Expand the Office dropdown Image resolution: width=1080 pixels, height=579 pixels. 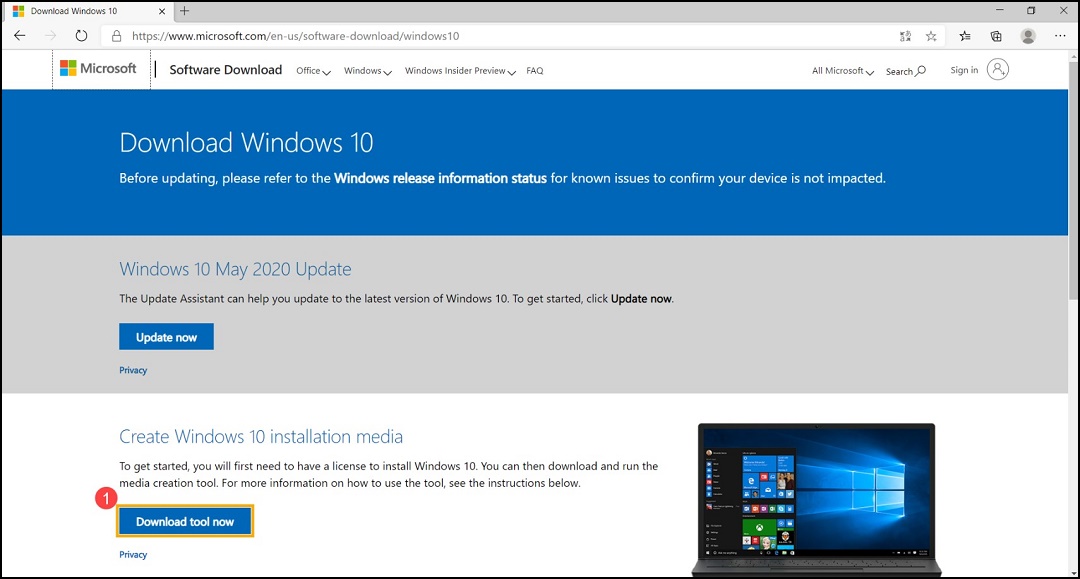pos(313,70)
